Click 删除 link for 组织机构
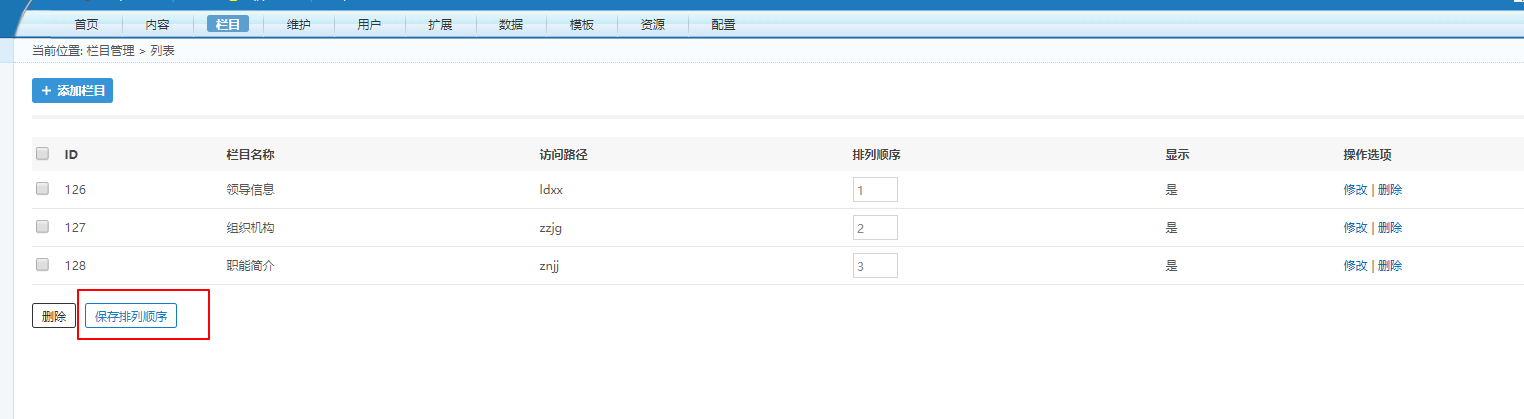 coord(1390,227)
